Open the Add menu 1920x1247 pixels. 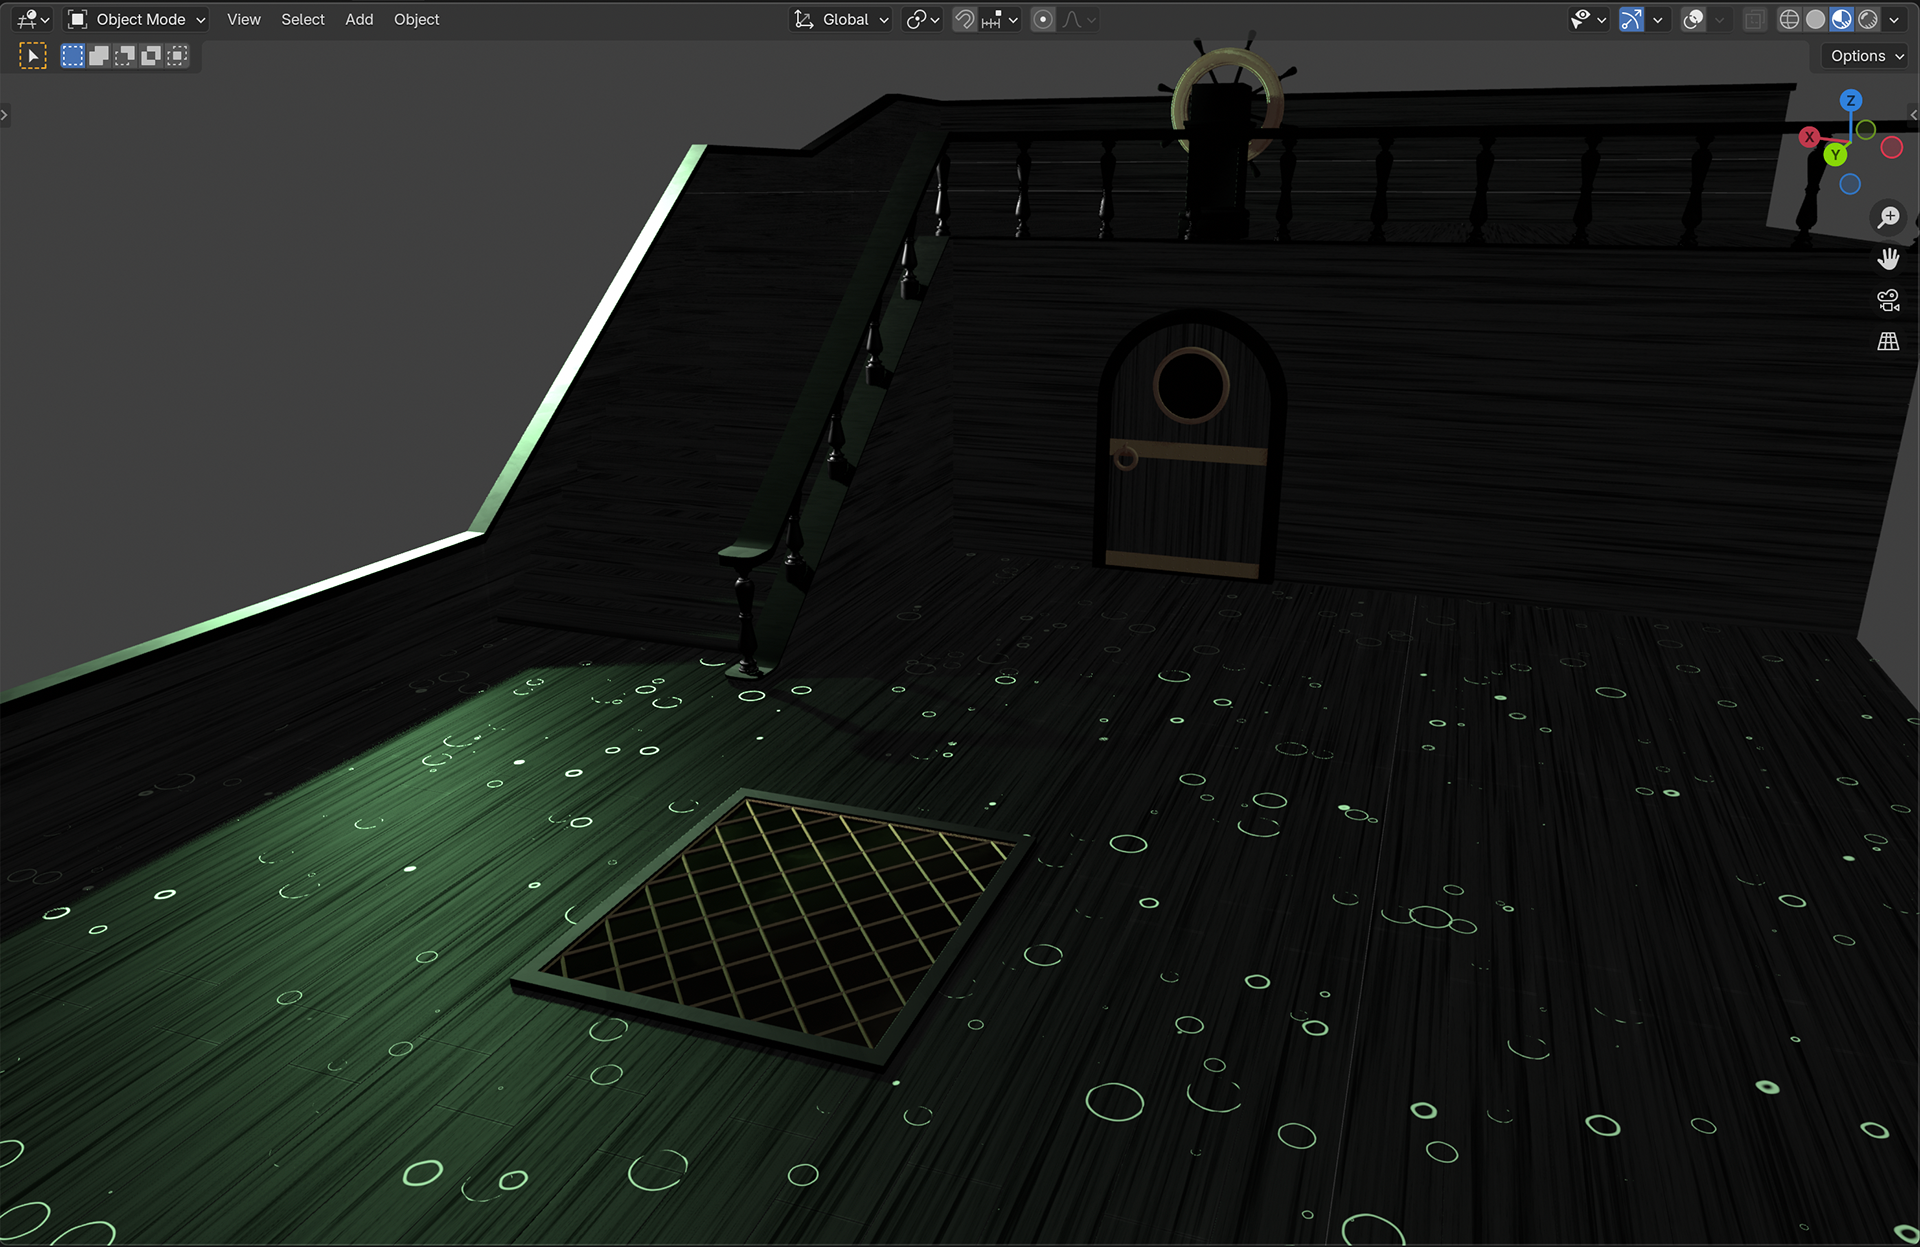[359, 19]
